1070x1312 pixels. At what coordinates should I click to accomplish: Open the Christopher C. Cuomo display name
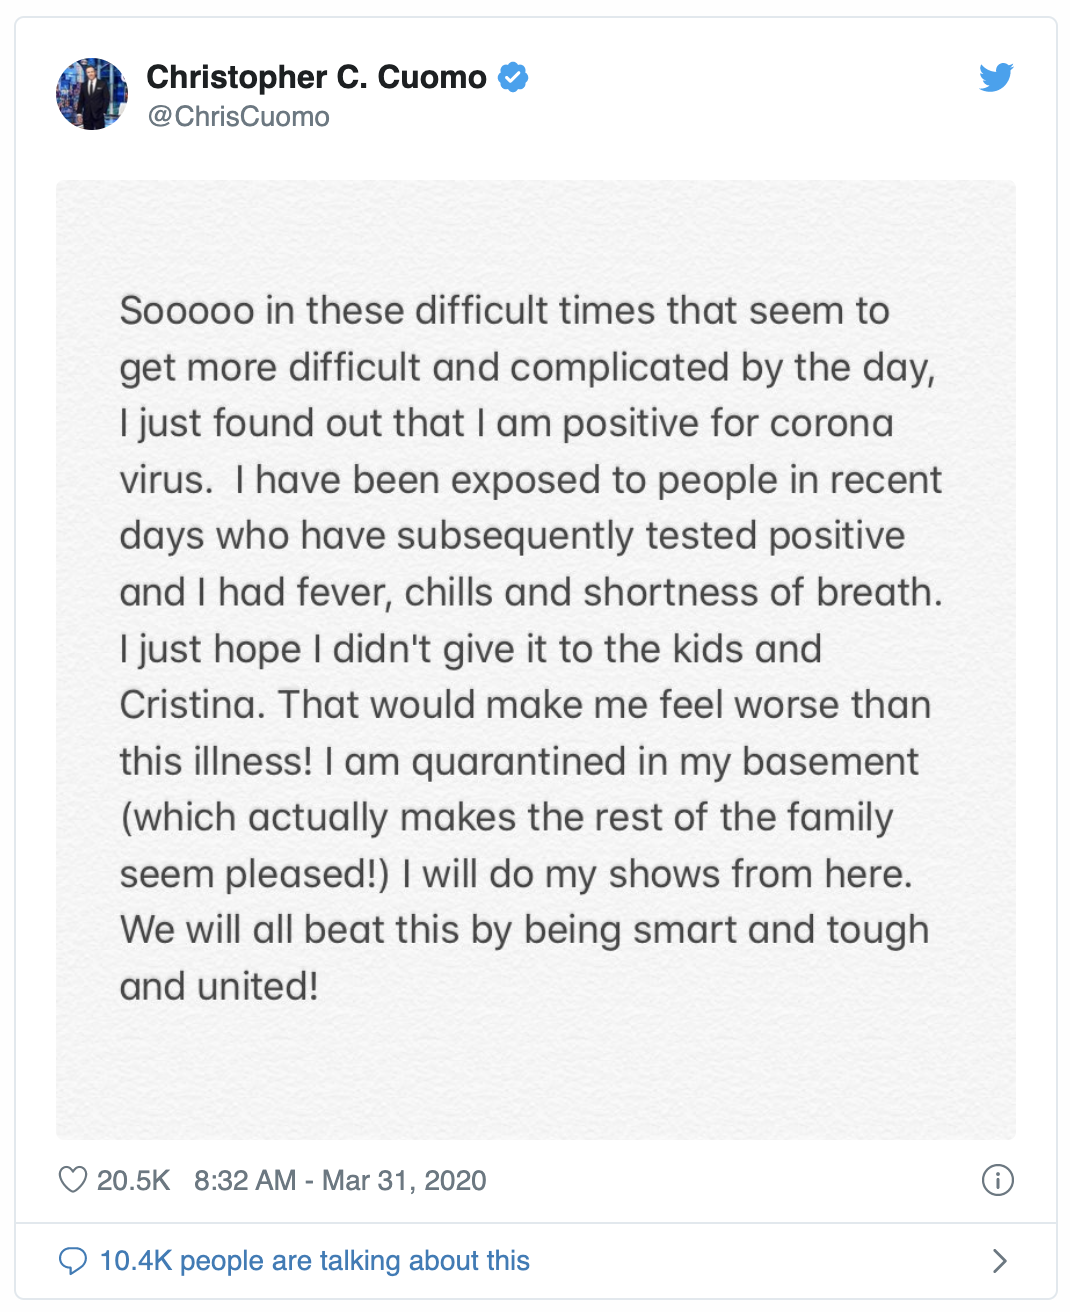pos(316,77)
